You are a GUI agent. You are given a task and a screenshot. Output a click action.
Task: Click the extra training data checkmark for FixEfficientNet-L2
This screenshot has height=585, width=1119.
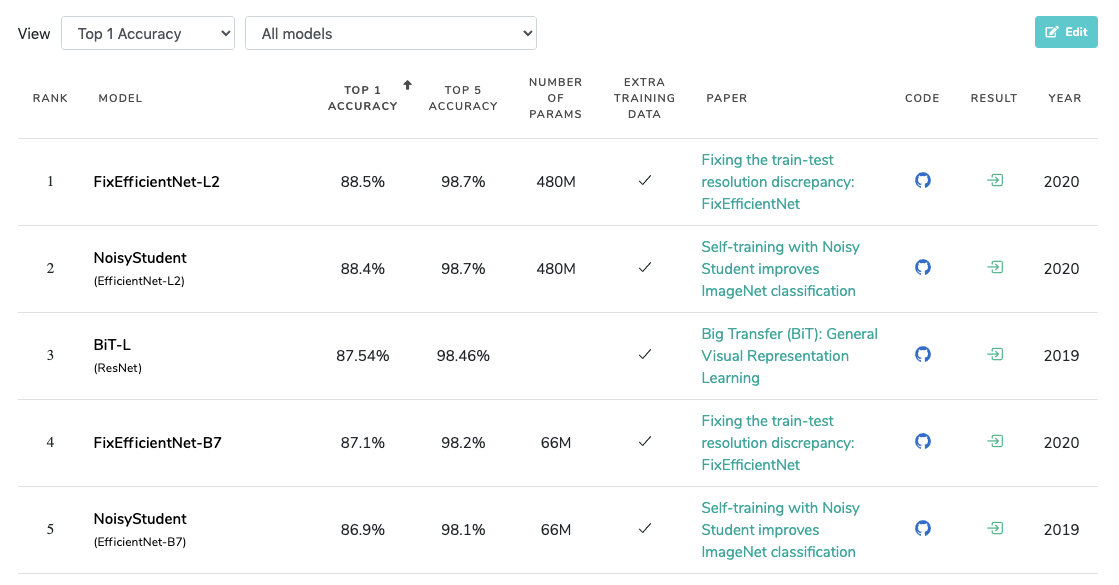644,181
